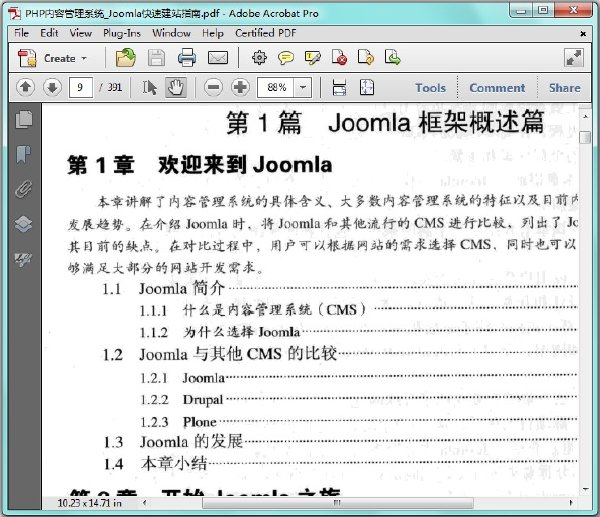
Task: Choose the Select text tool
Action: point(150,87)
